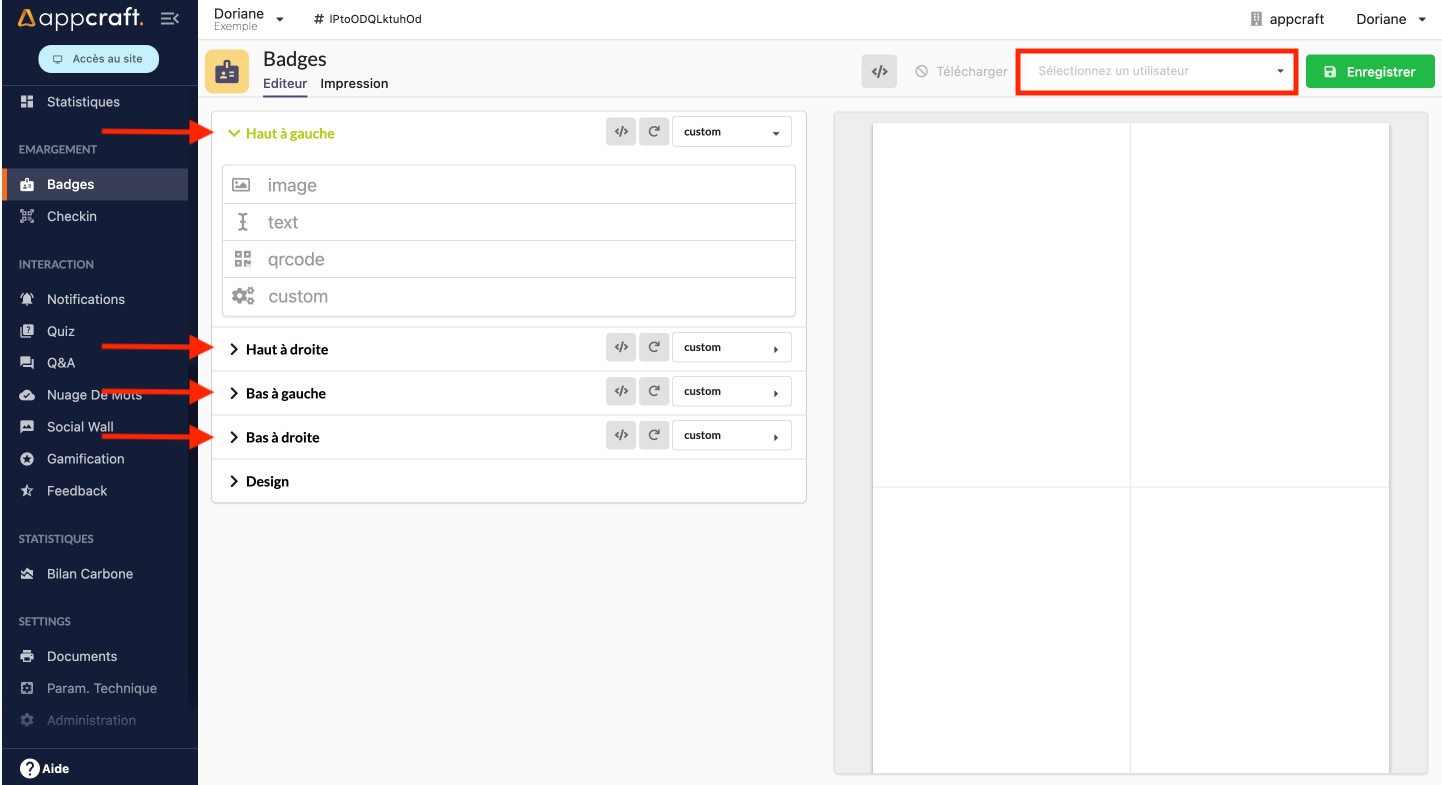Open the Doriane user account menu
Viewport: 1442px width, 785px height.
click(1391, 19)
